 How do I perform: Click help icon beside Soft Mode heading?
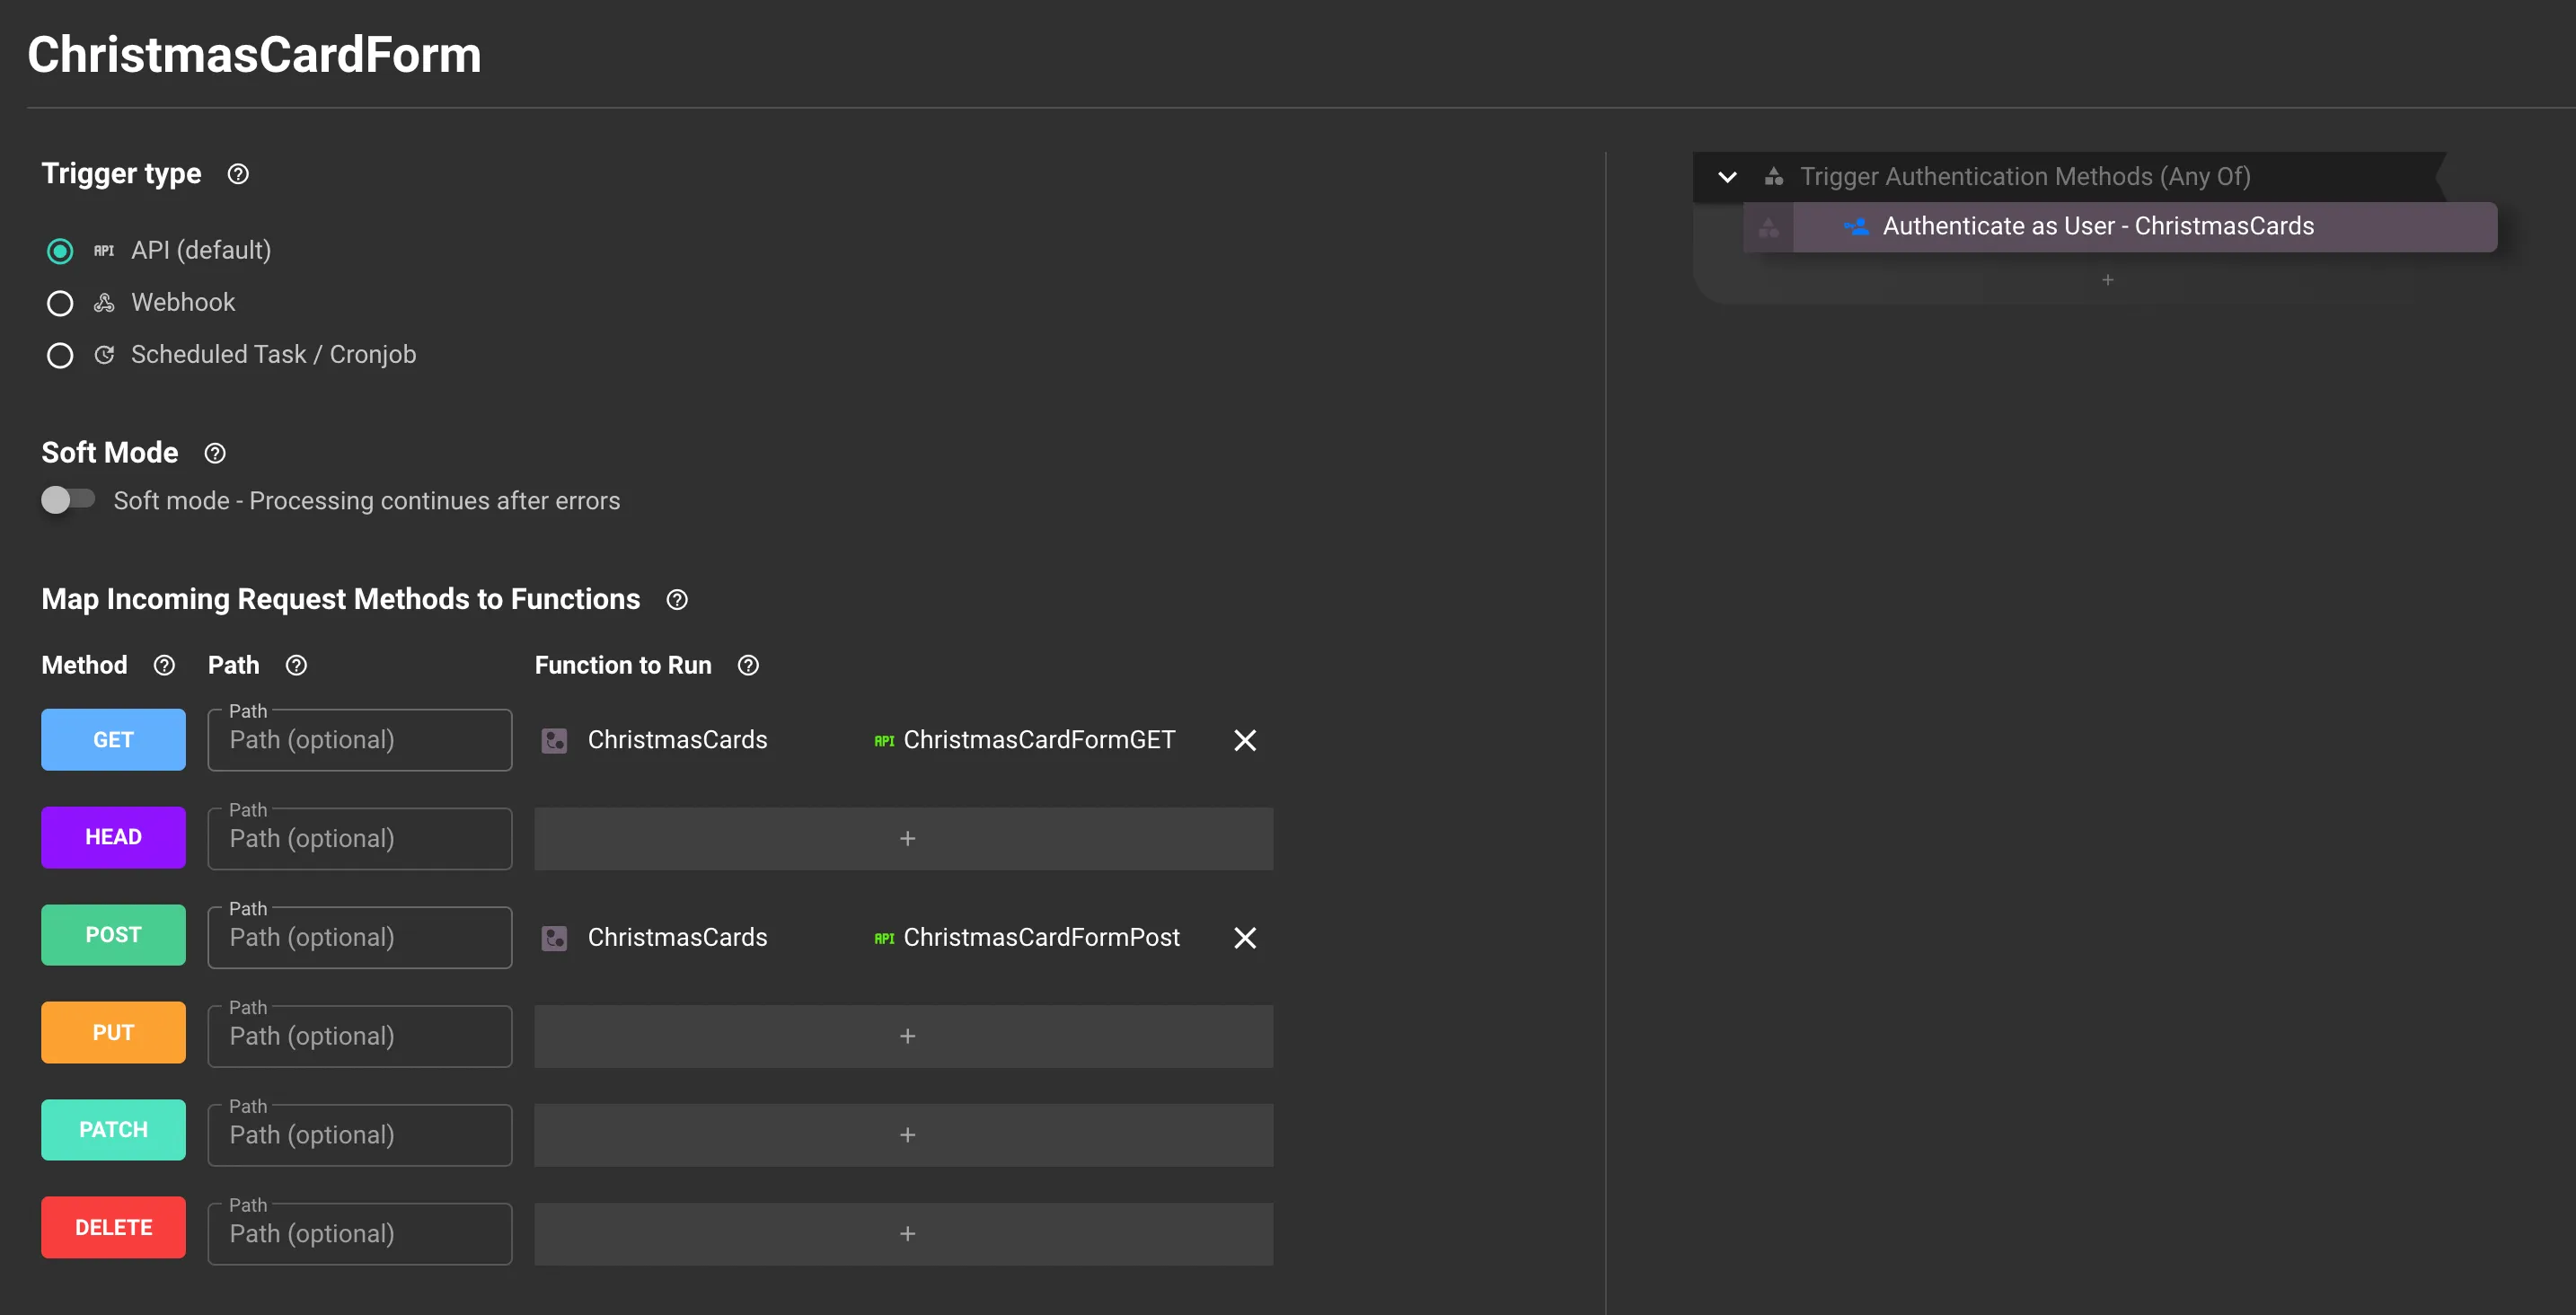[x=215, y=453]
